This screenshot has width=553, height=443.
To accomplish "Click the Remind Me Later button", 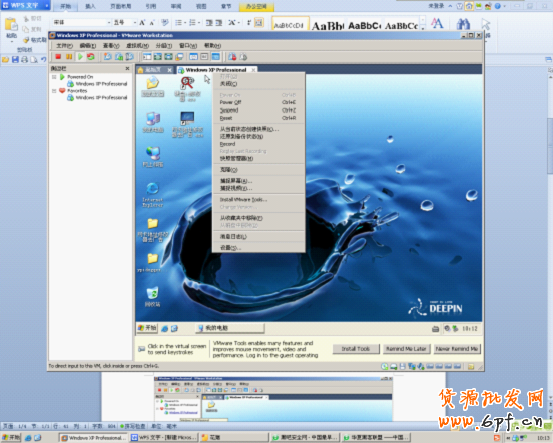I will 406,349.
